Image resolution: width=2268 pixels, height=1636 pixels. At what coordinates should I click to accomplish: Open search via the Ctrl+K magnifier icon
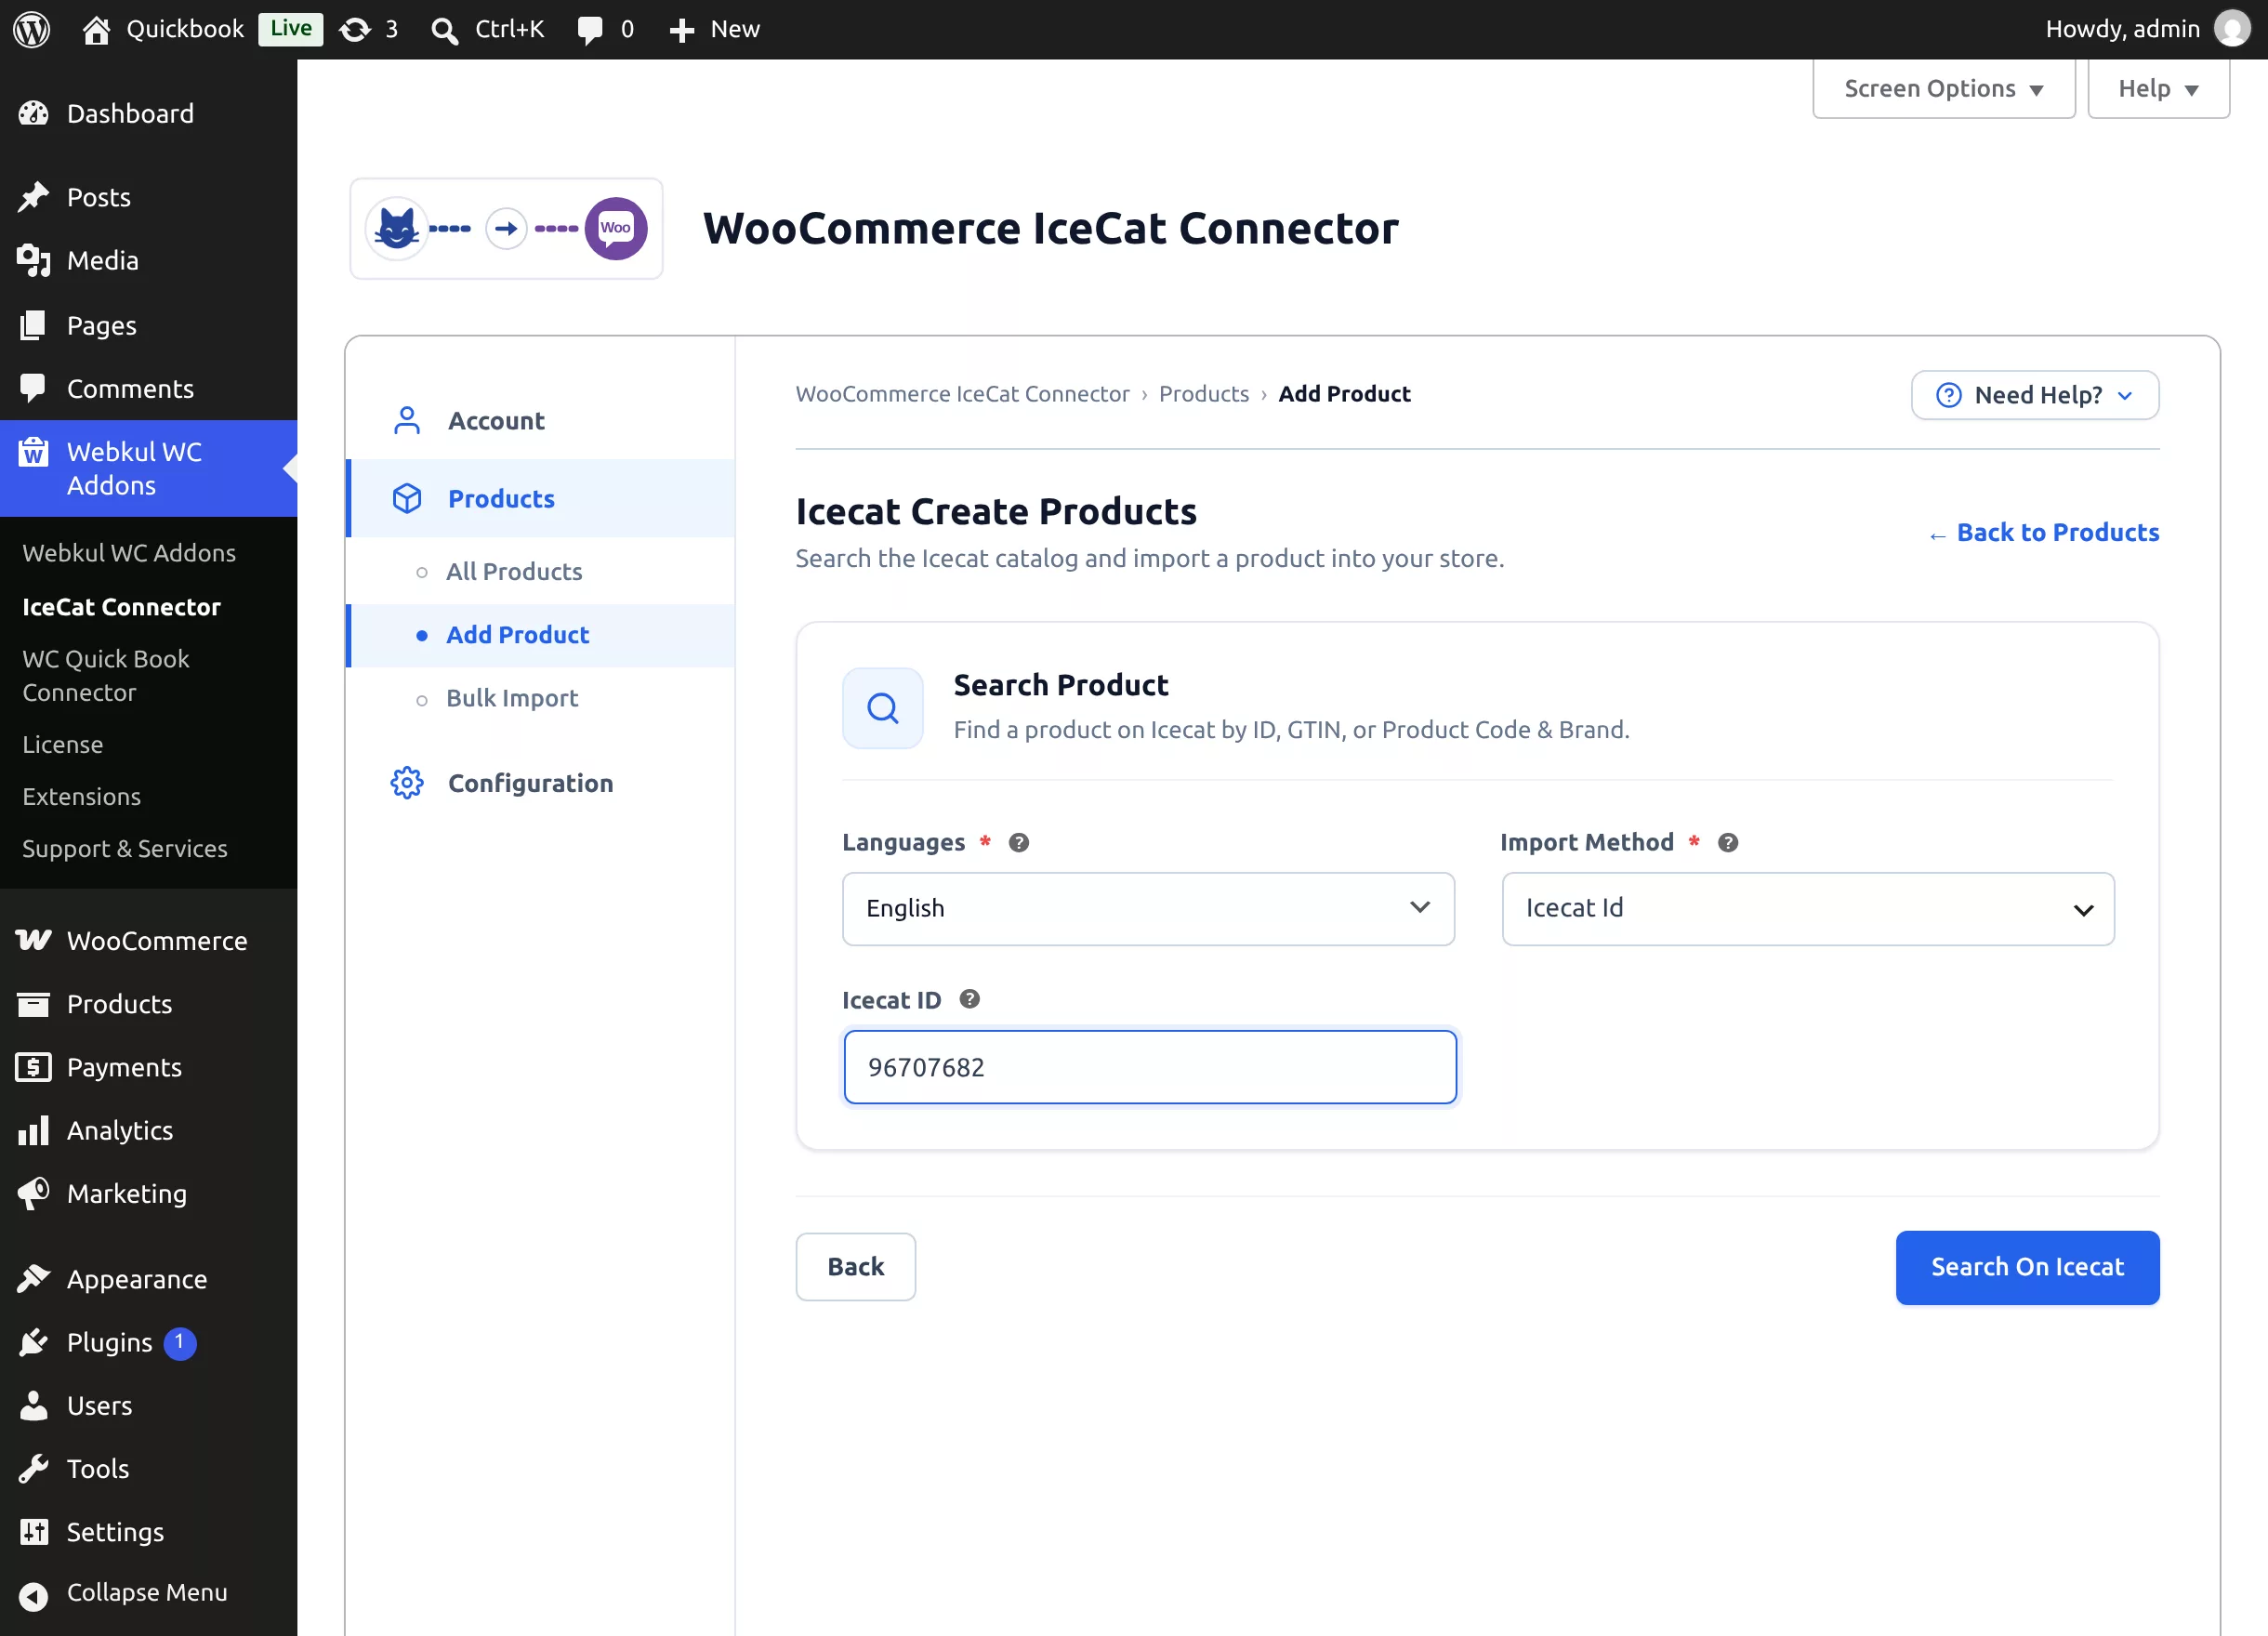(444, 31)
